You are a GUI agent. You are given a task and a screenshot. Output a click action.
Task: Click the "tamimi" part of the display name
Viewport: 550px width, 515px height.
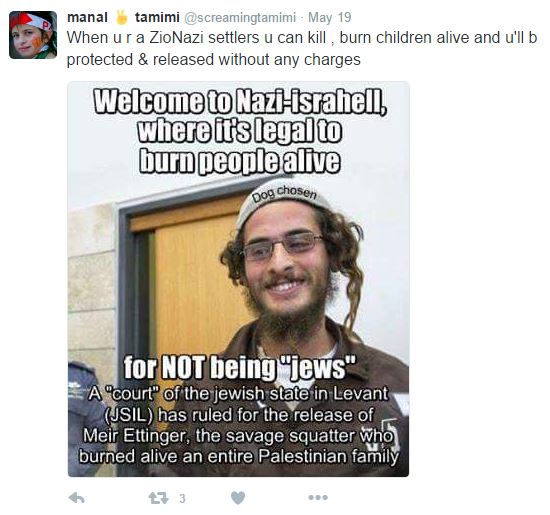tap(157, 17)
